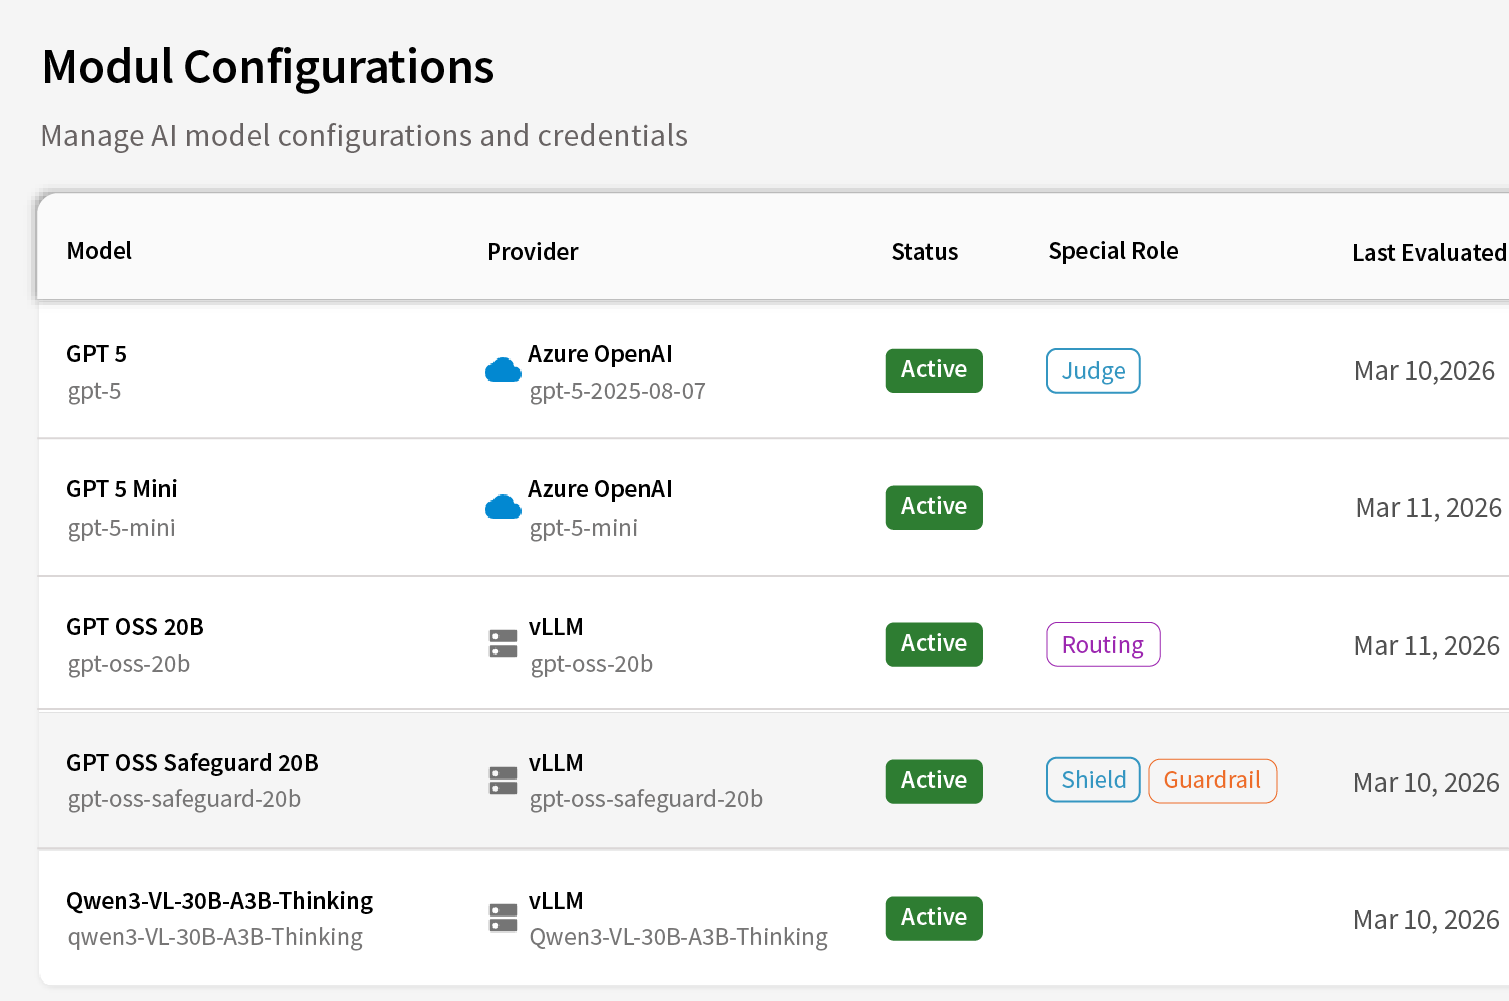
Task: Open the GPT 5 model name
Action: (x=96, y=354)
